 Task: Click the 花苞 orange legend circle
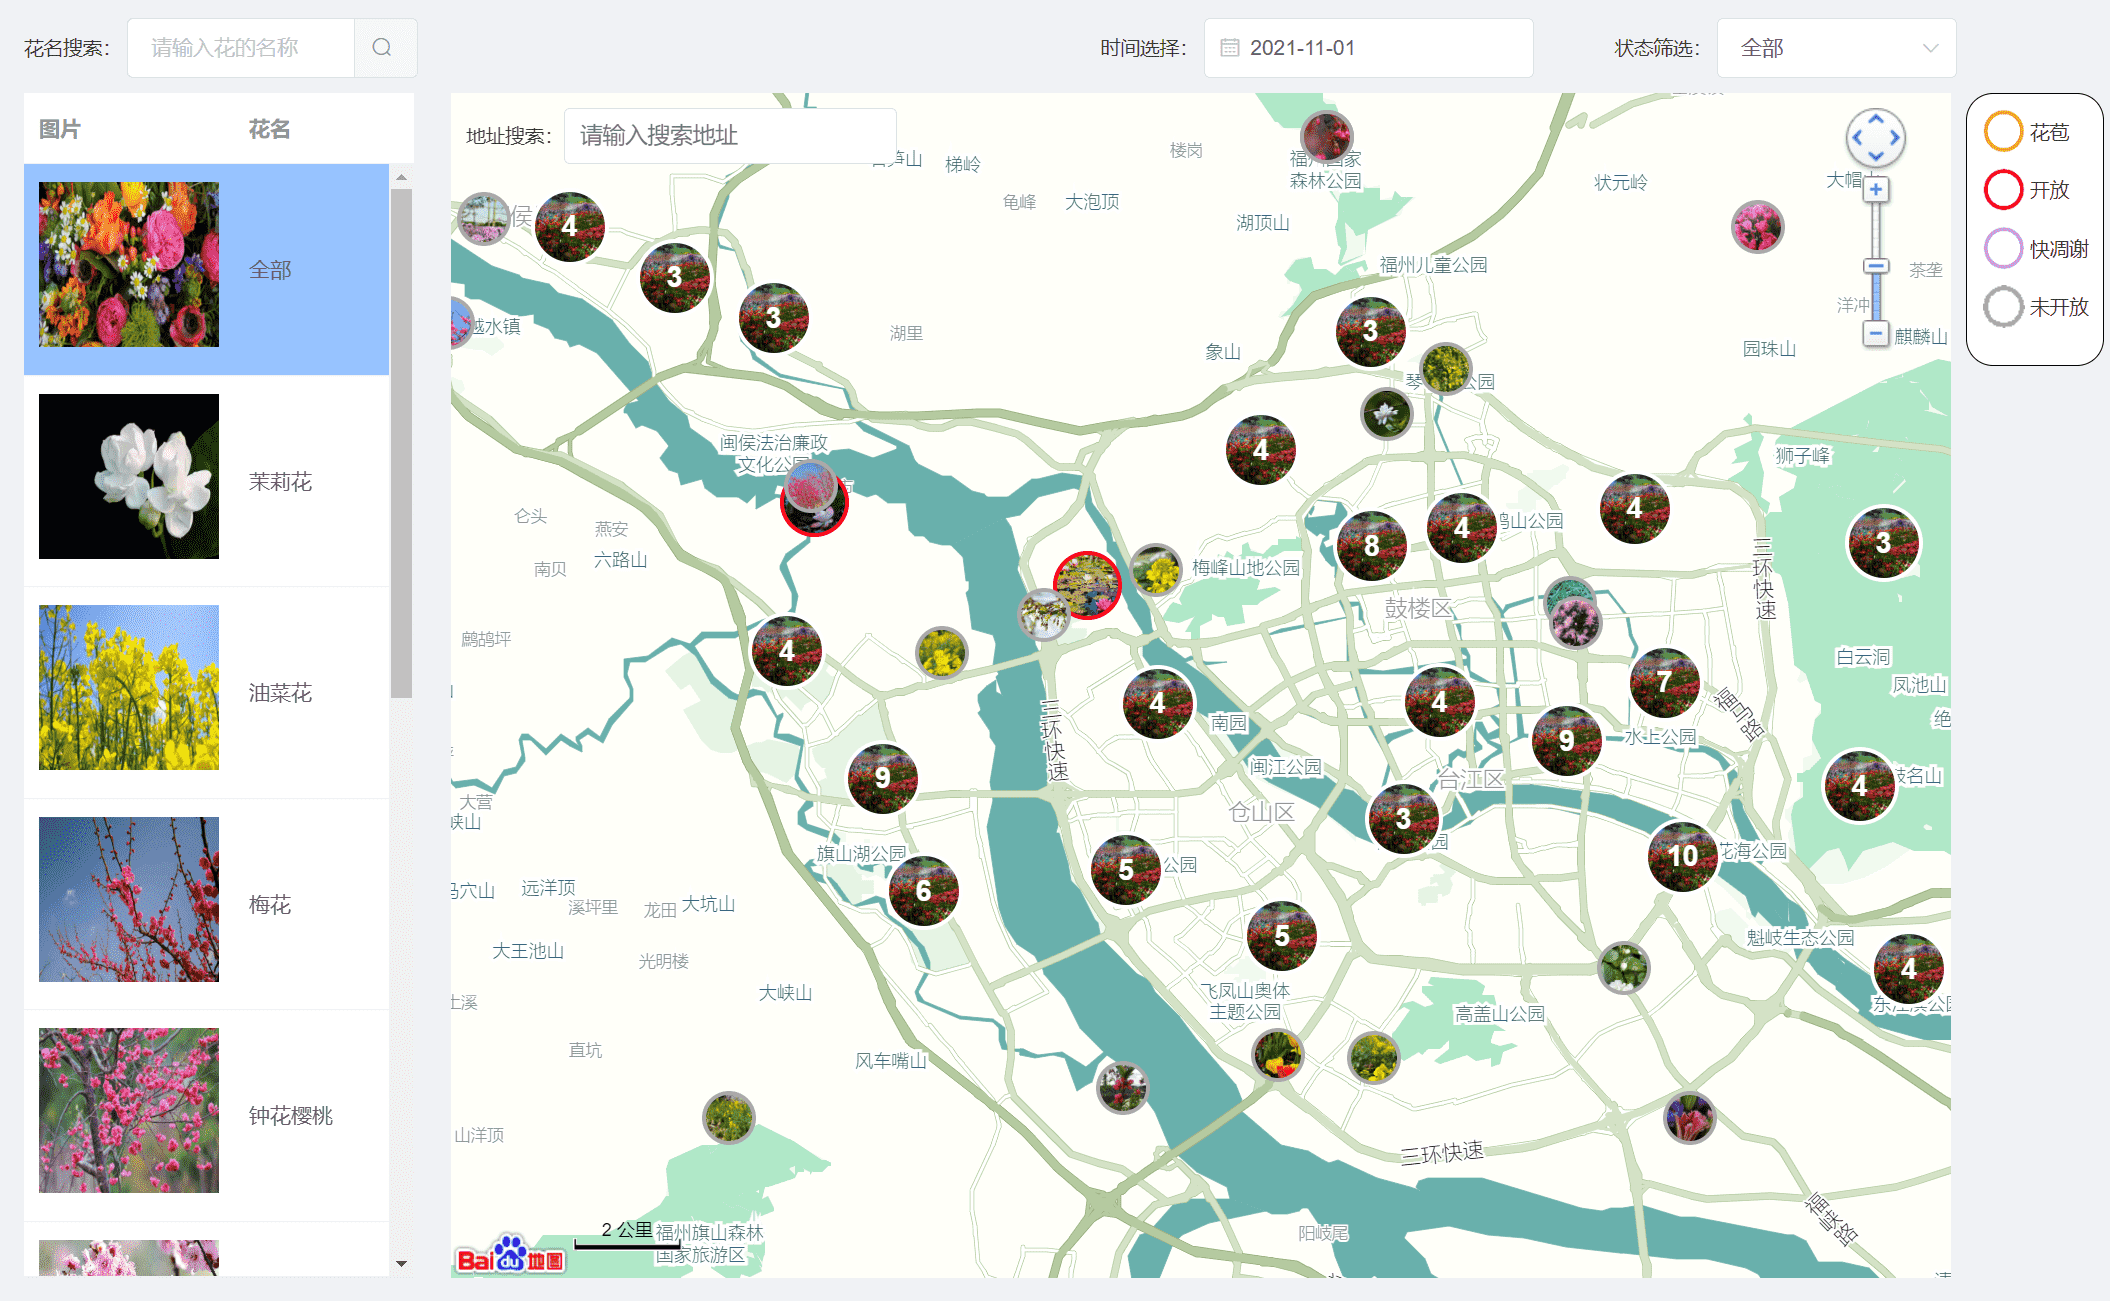tap(2003, 132)
